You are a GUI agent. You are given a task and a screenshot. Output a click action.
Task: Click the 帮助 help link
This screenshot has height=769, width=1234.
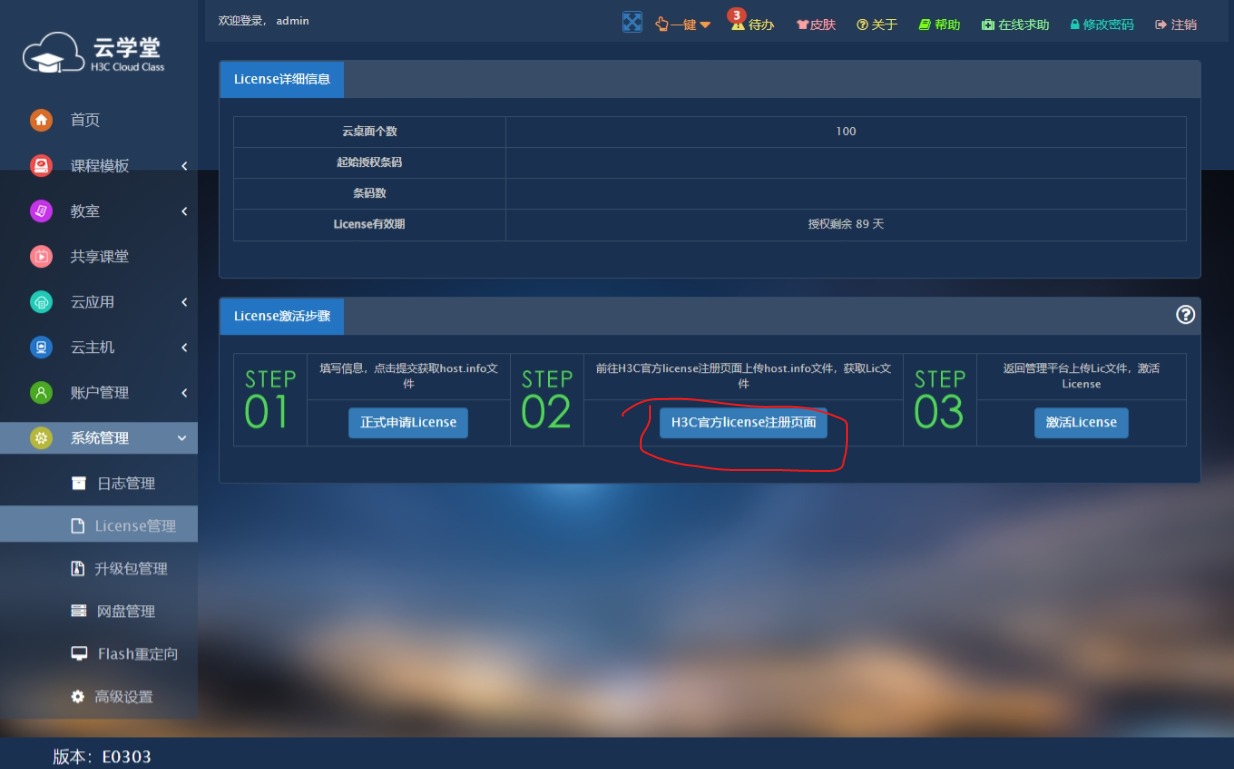pyautogui.click(x=939, y=24)
